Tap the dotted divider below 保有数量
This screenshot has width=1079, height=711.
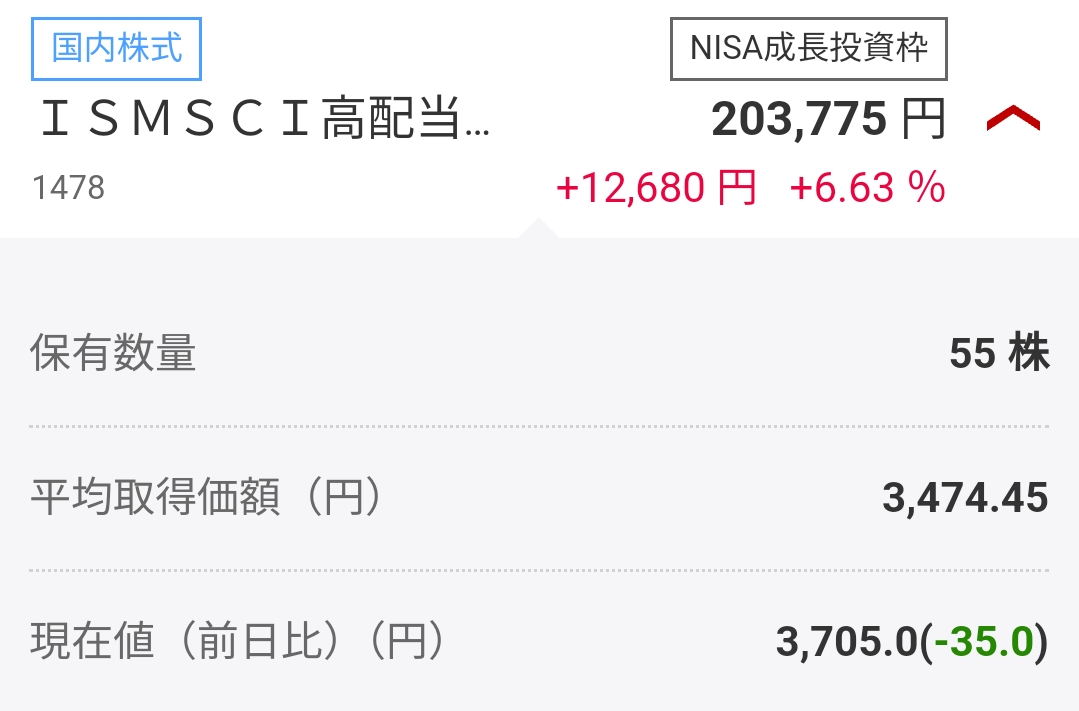click(x=539, y=426)
